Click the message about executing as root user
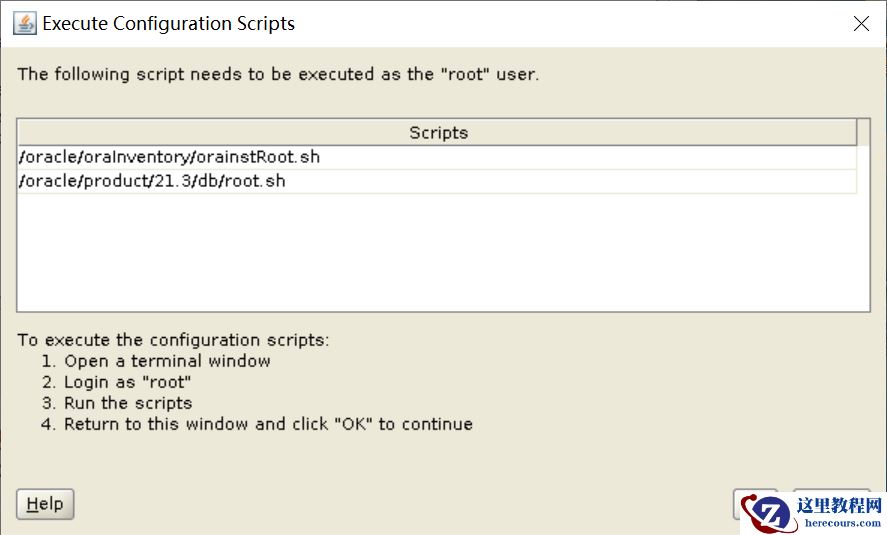 tap(278, 74)
